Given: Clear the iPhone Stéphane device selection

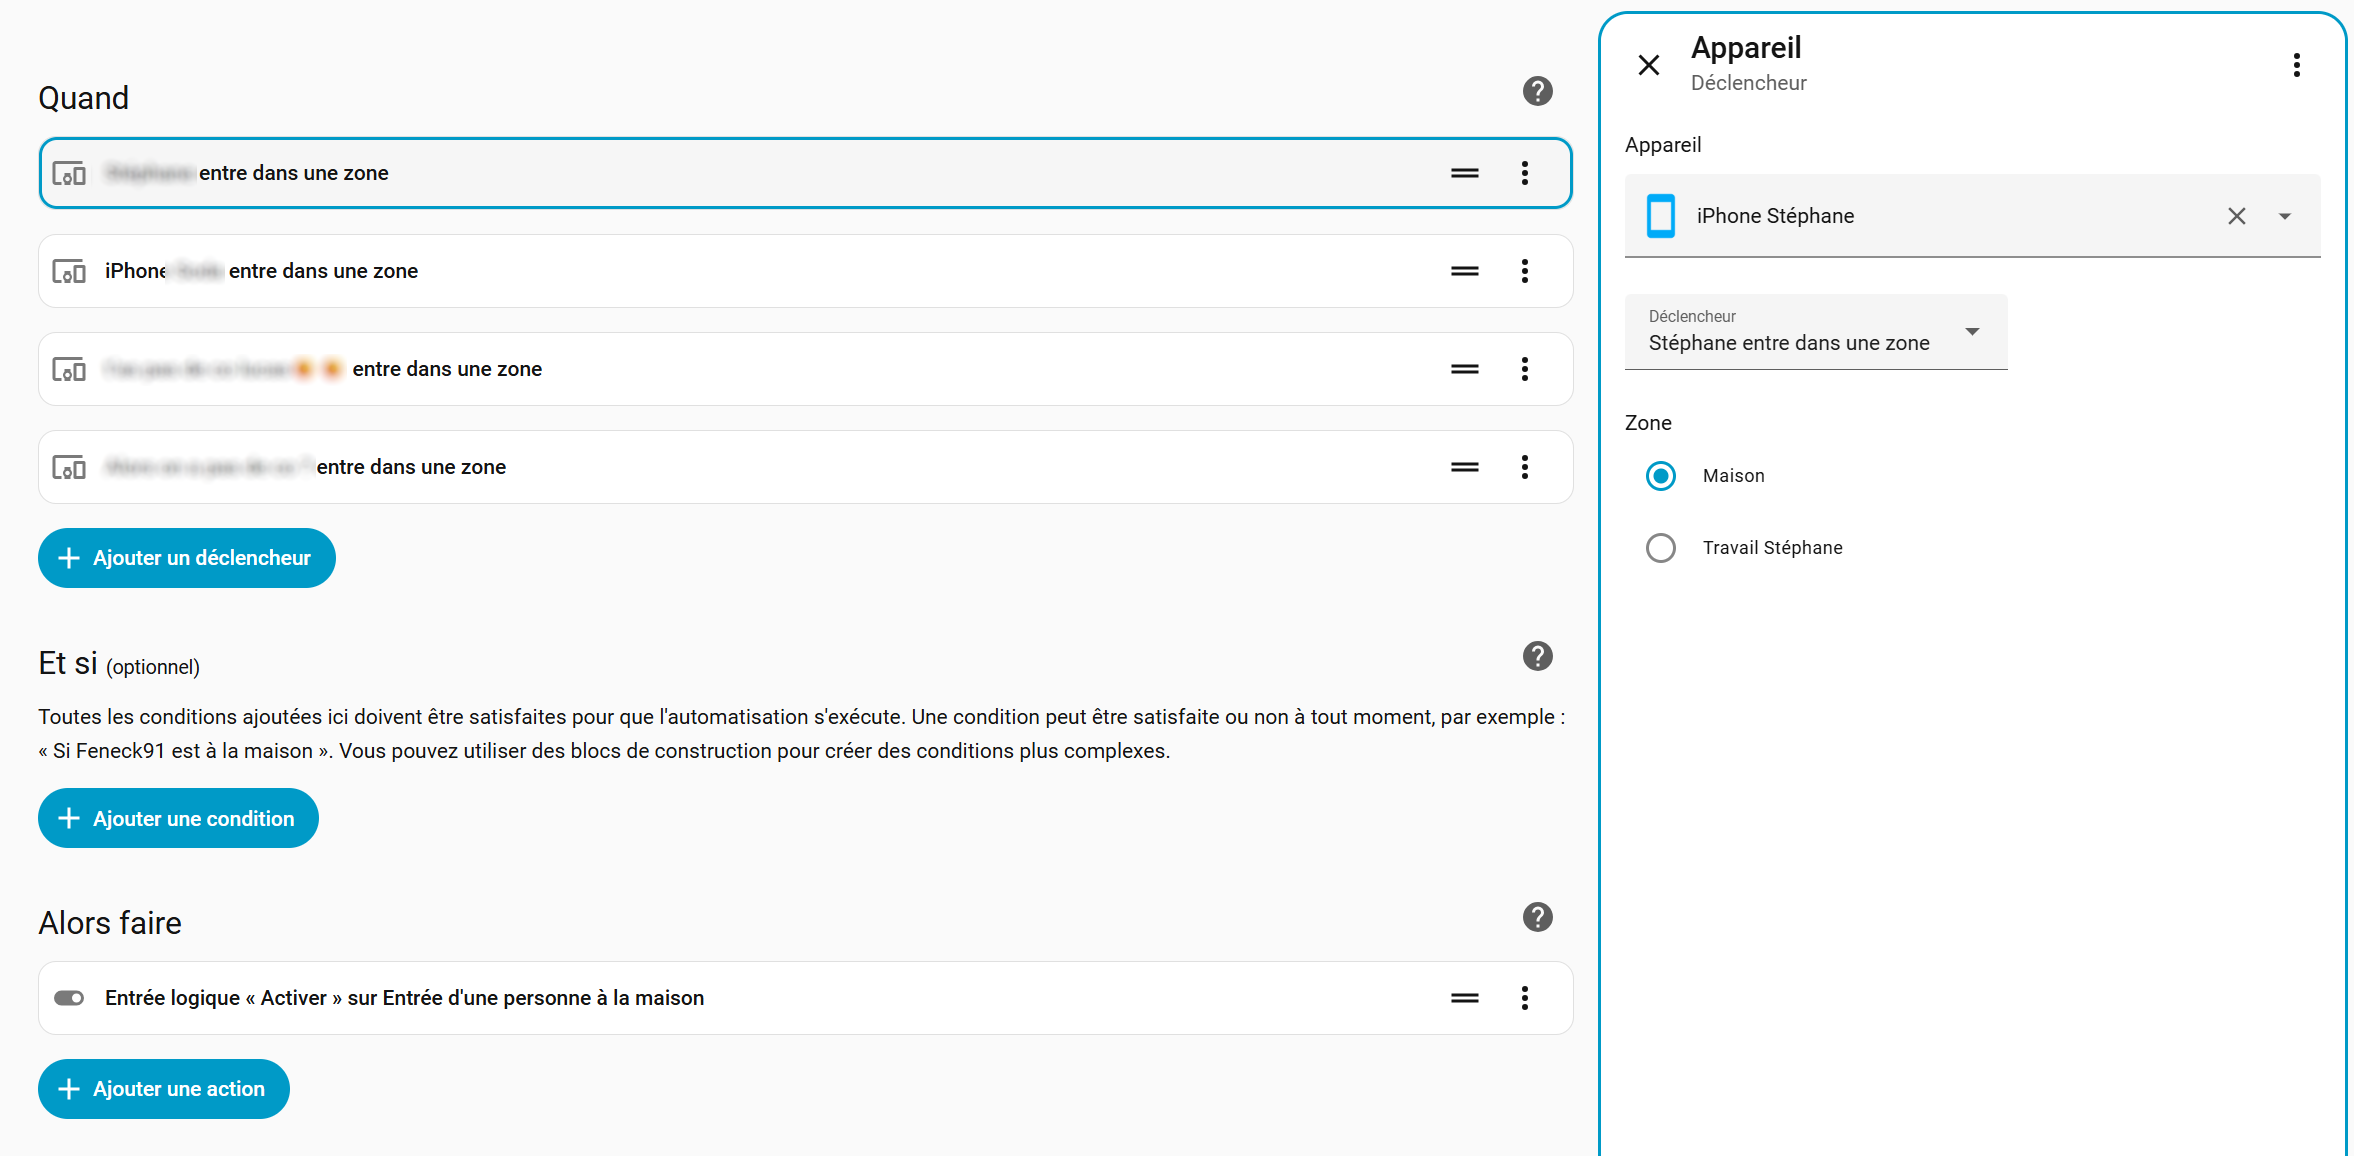Looking at the screenshot, I should click(2236, 216).
